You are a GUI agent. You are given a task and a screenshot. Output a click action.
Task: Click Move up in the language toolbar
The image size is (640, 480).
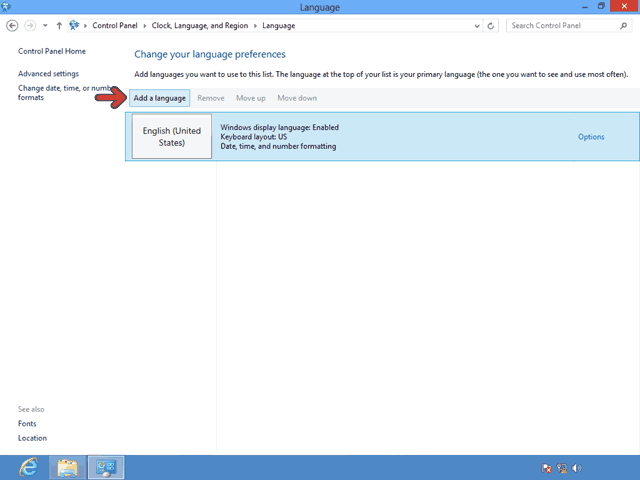[251, 98]
